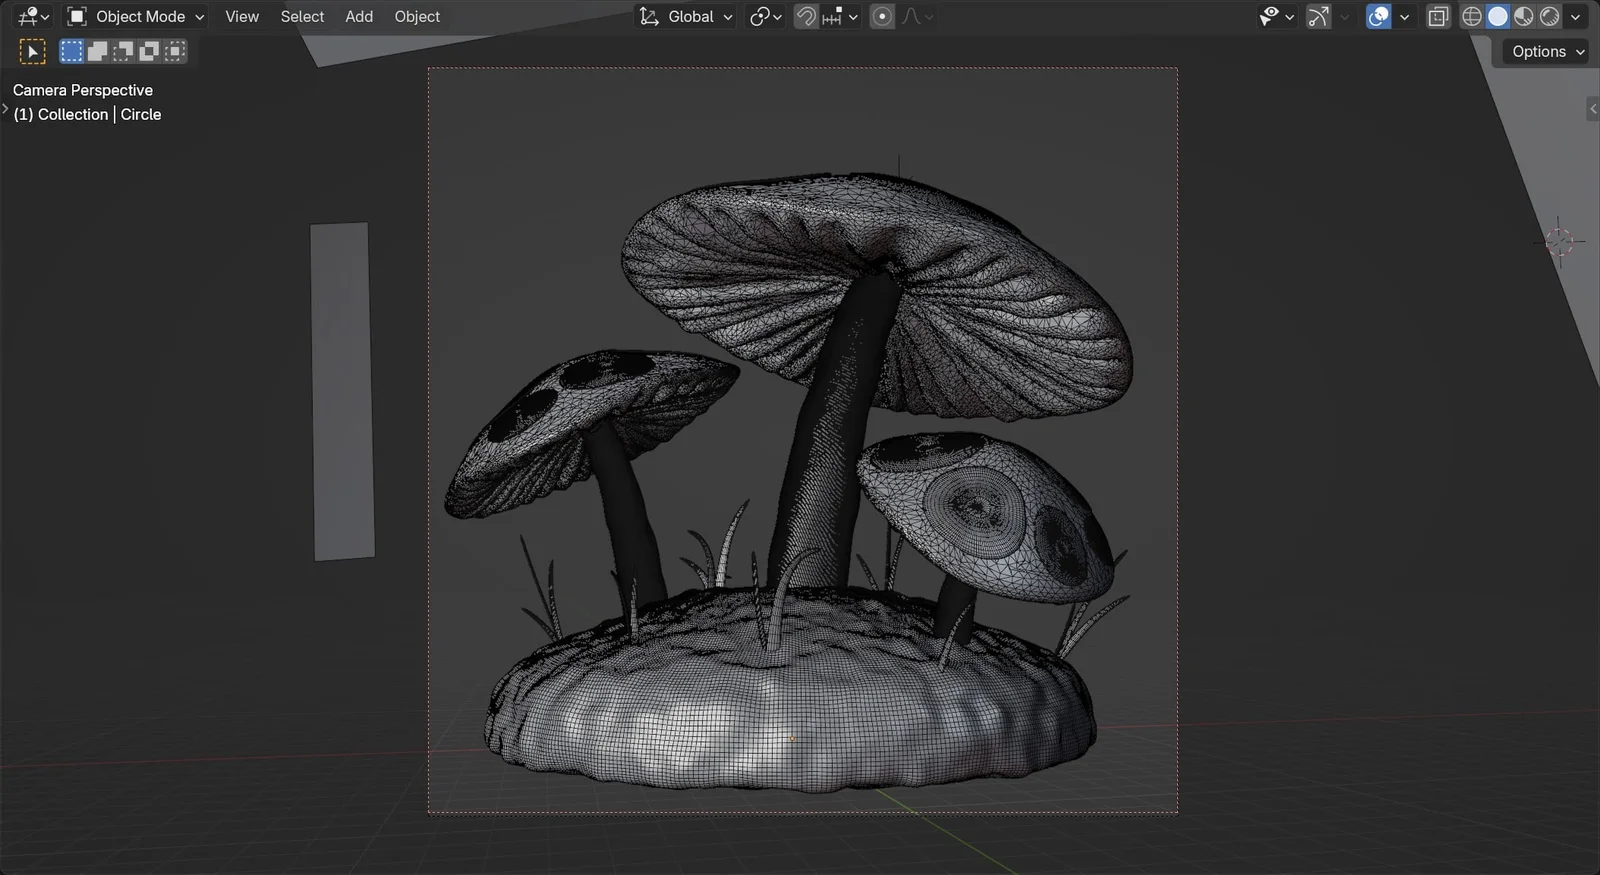Open the Global transform orientation dropdown

point(686,16)
